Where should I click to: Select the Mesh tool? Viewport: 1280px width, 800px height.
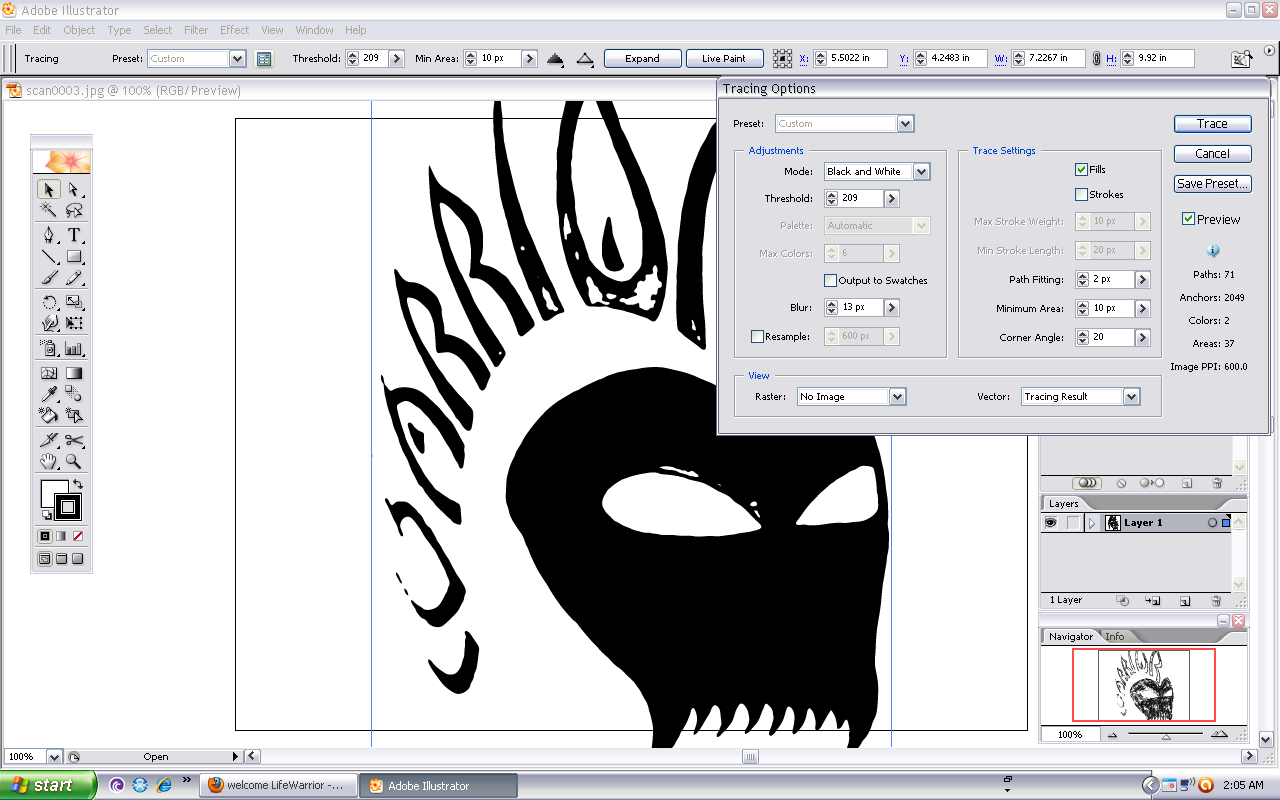click(x=48, y=373)
